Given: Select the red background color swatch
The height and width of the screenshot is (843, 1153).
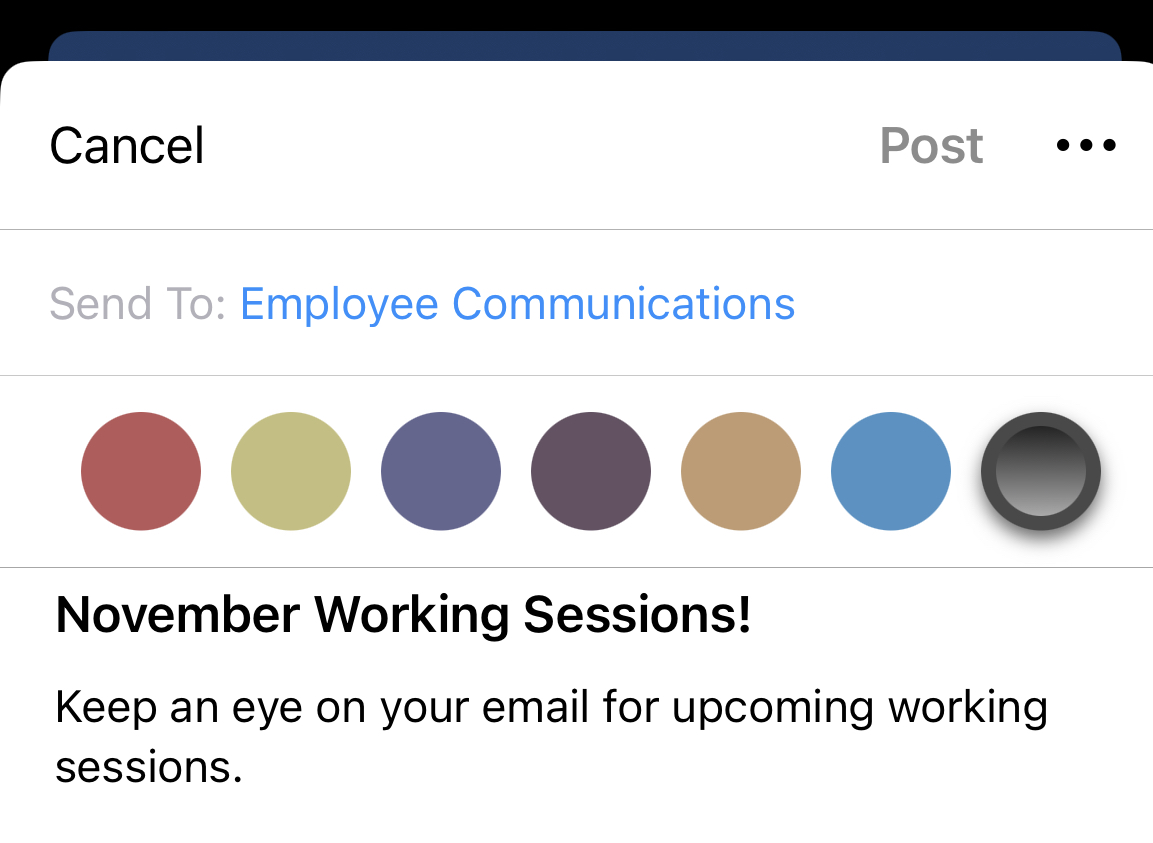Looking at the screenshot, I should [x=141, y=471].
